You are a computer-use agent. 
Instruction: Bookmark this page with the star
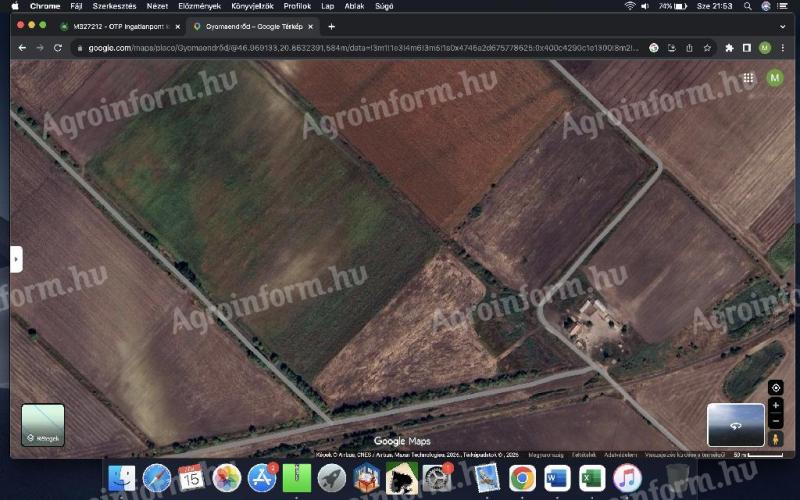point(707,47)
